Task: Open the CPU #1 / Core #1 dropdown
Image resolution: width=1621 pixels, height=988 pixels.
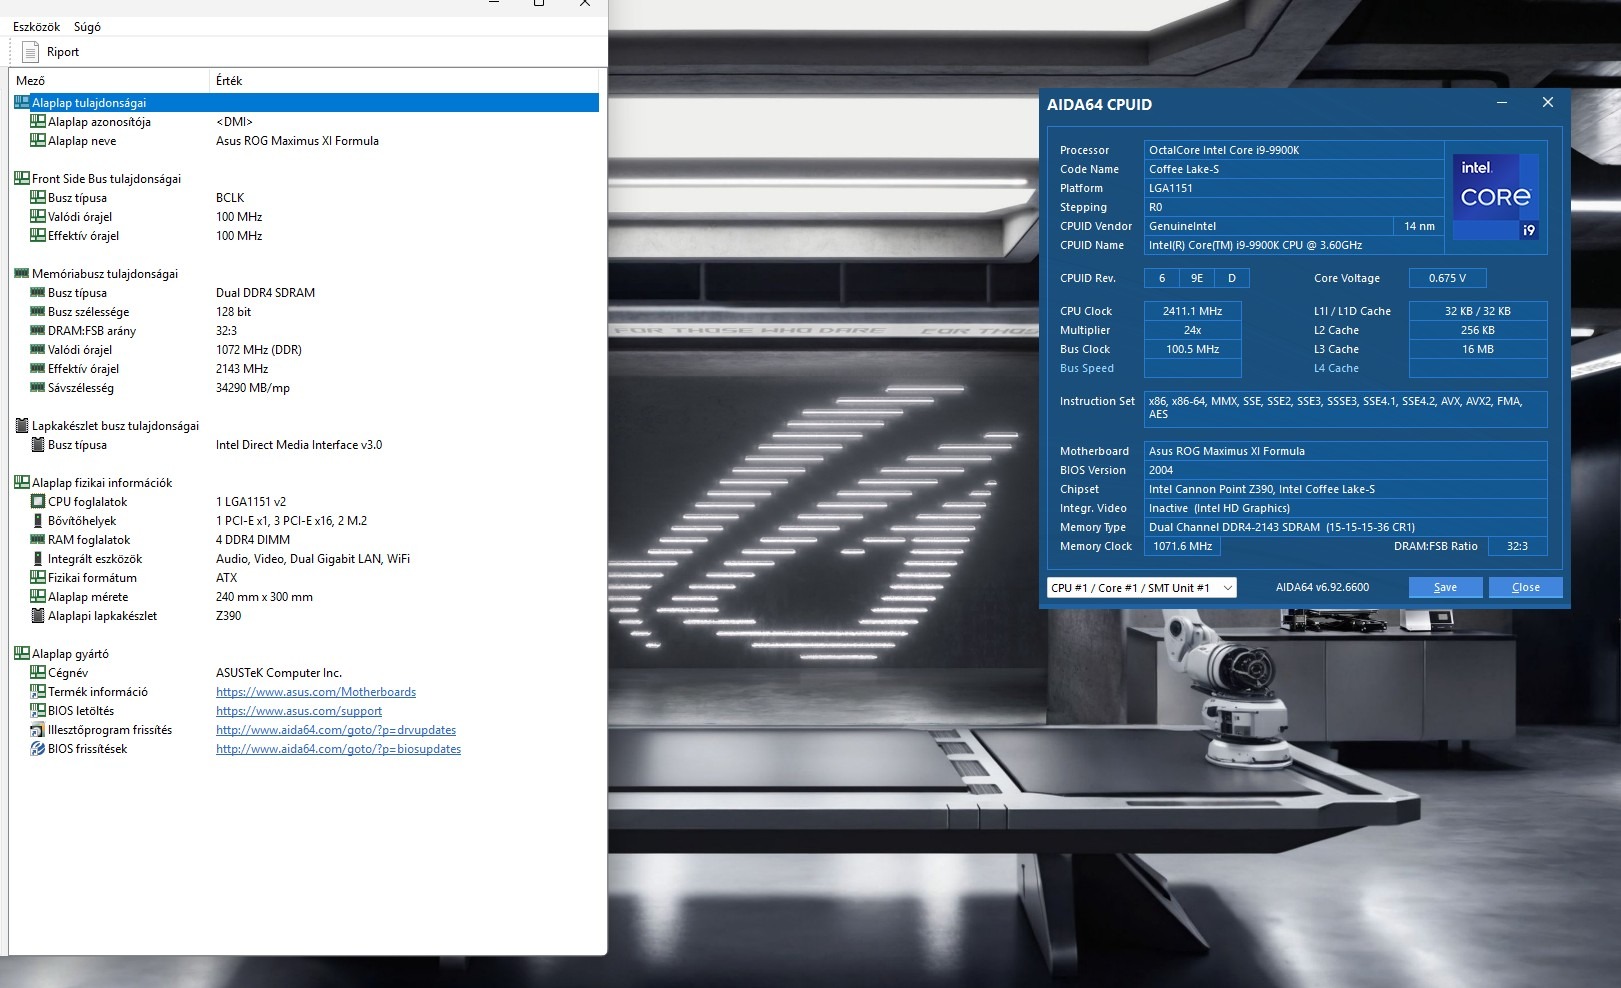Action: [x=1141, y=588]
